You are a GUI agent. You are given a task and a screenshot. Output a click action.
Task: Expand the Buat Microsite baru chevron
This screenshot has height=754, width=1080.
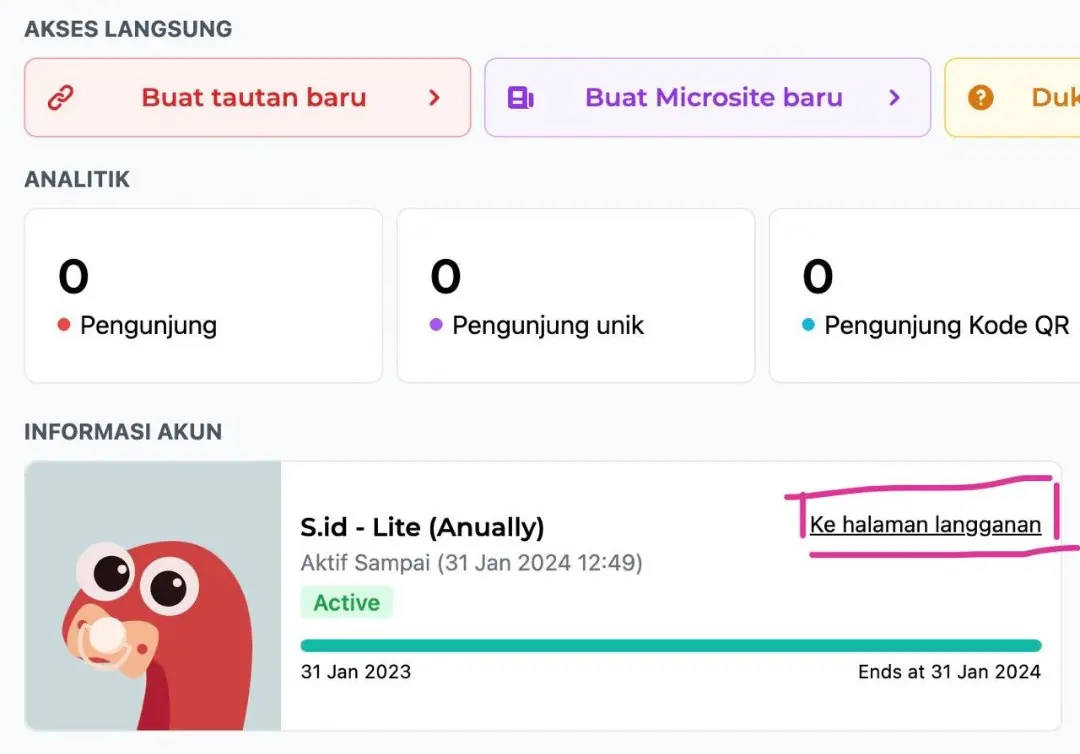[894, 98]
